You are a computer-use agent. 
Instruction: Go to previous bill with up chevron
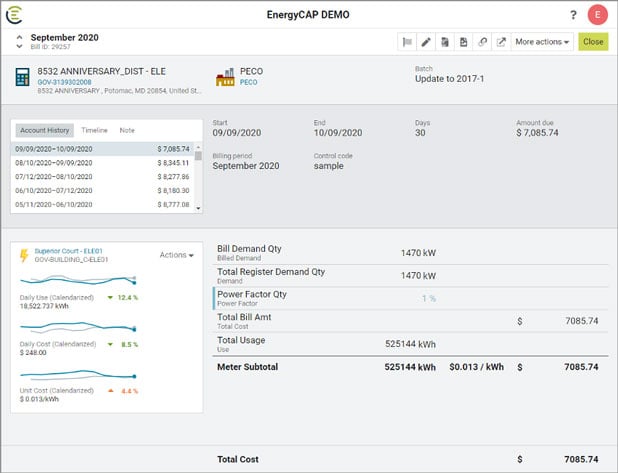pyautogui.click(x=20, y=36)
